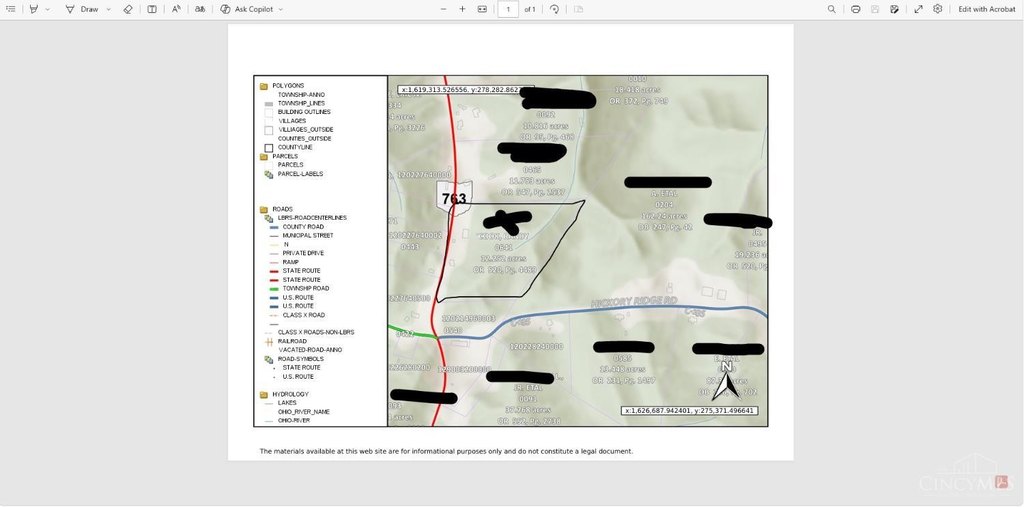Open Ask Copilot
1024x507 pixels.
(x=246, y=9)
